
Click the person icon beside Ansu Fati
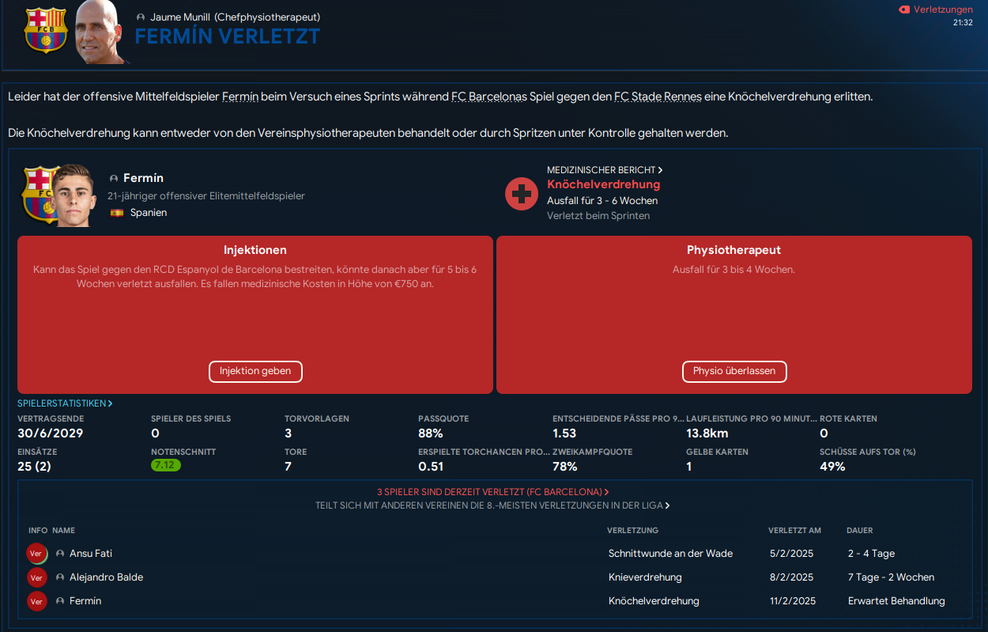[60, 553]
